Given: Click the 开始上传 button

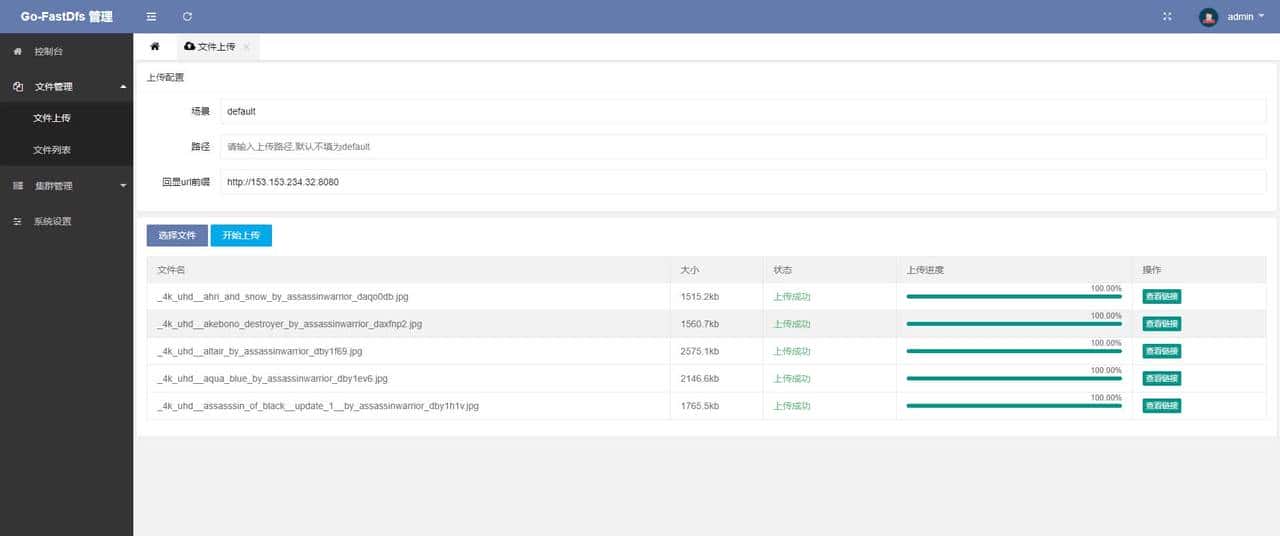Looking at the screenshot, I should 241,236.
